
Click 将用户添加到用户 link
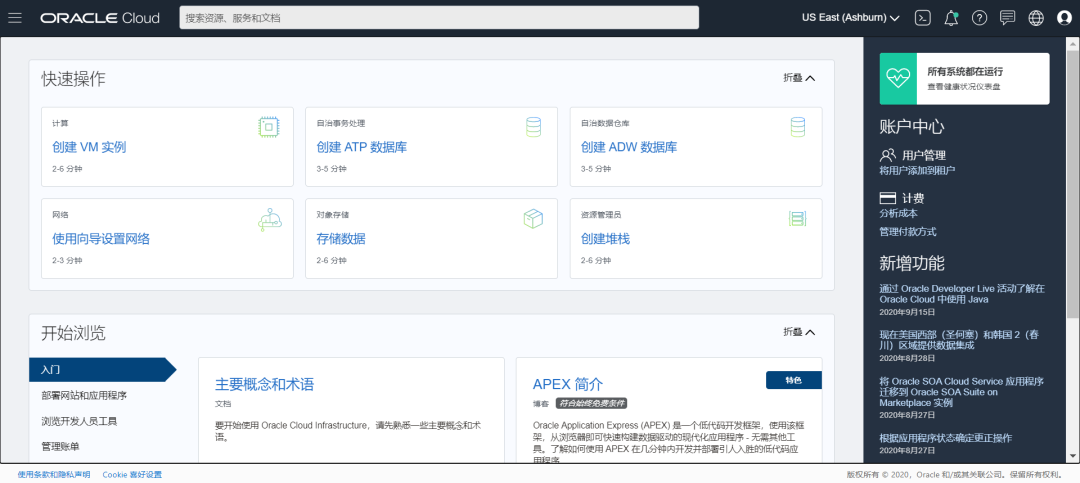pyautogui.click(x=917, y=170)
